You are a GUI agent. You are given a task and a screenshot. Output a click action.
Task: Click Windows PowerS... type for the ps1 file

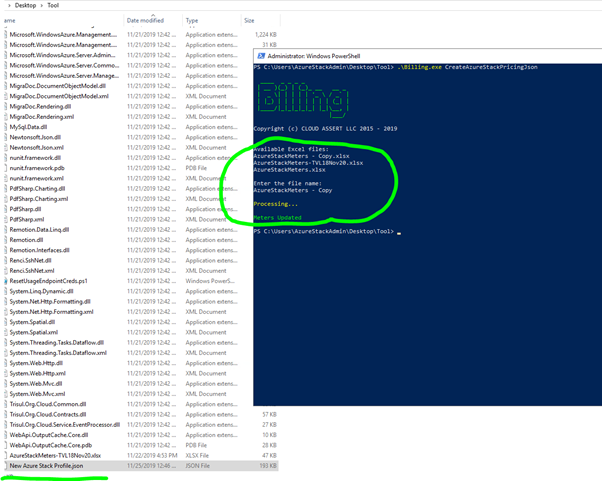210,281
